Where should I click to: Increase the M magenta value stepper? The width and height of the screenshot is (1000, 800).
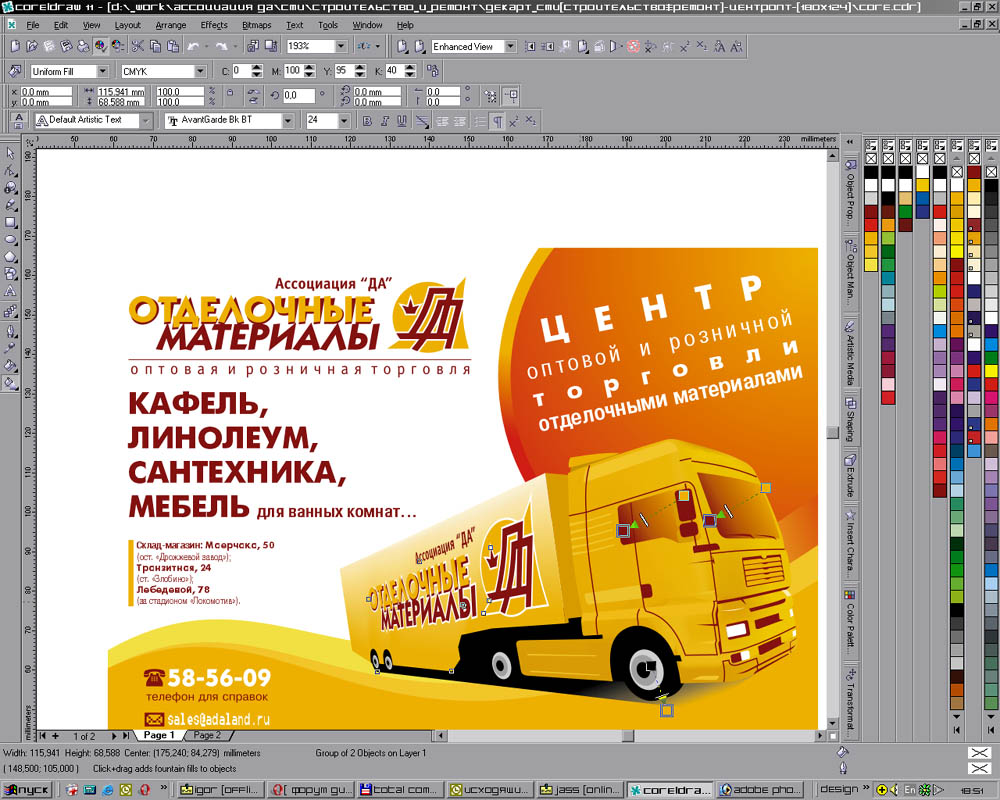(x=310, y=67)
